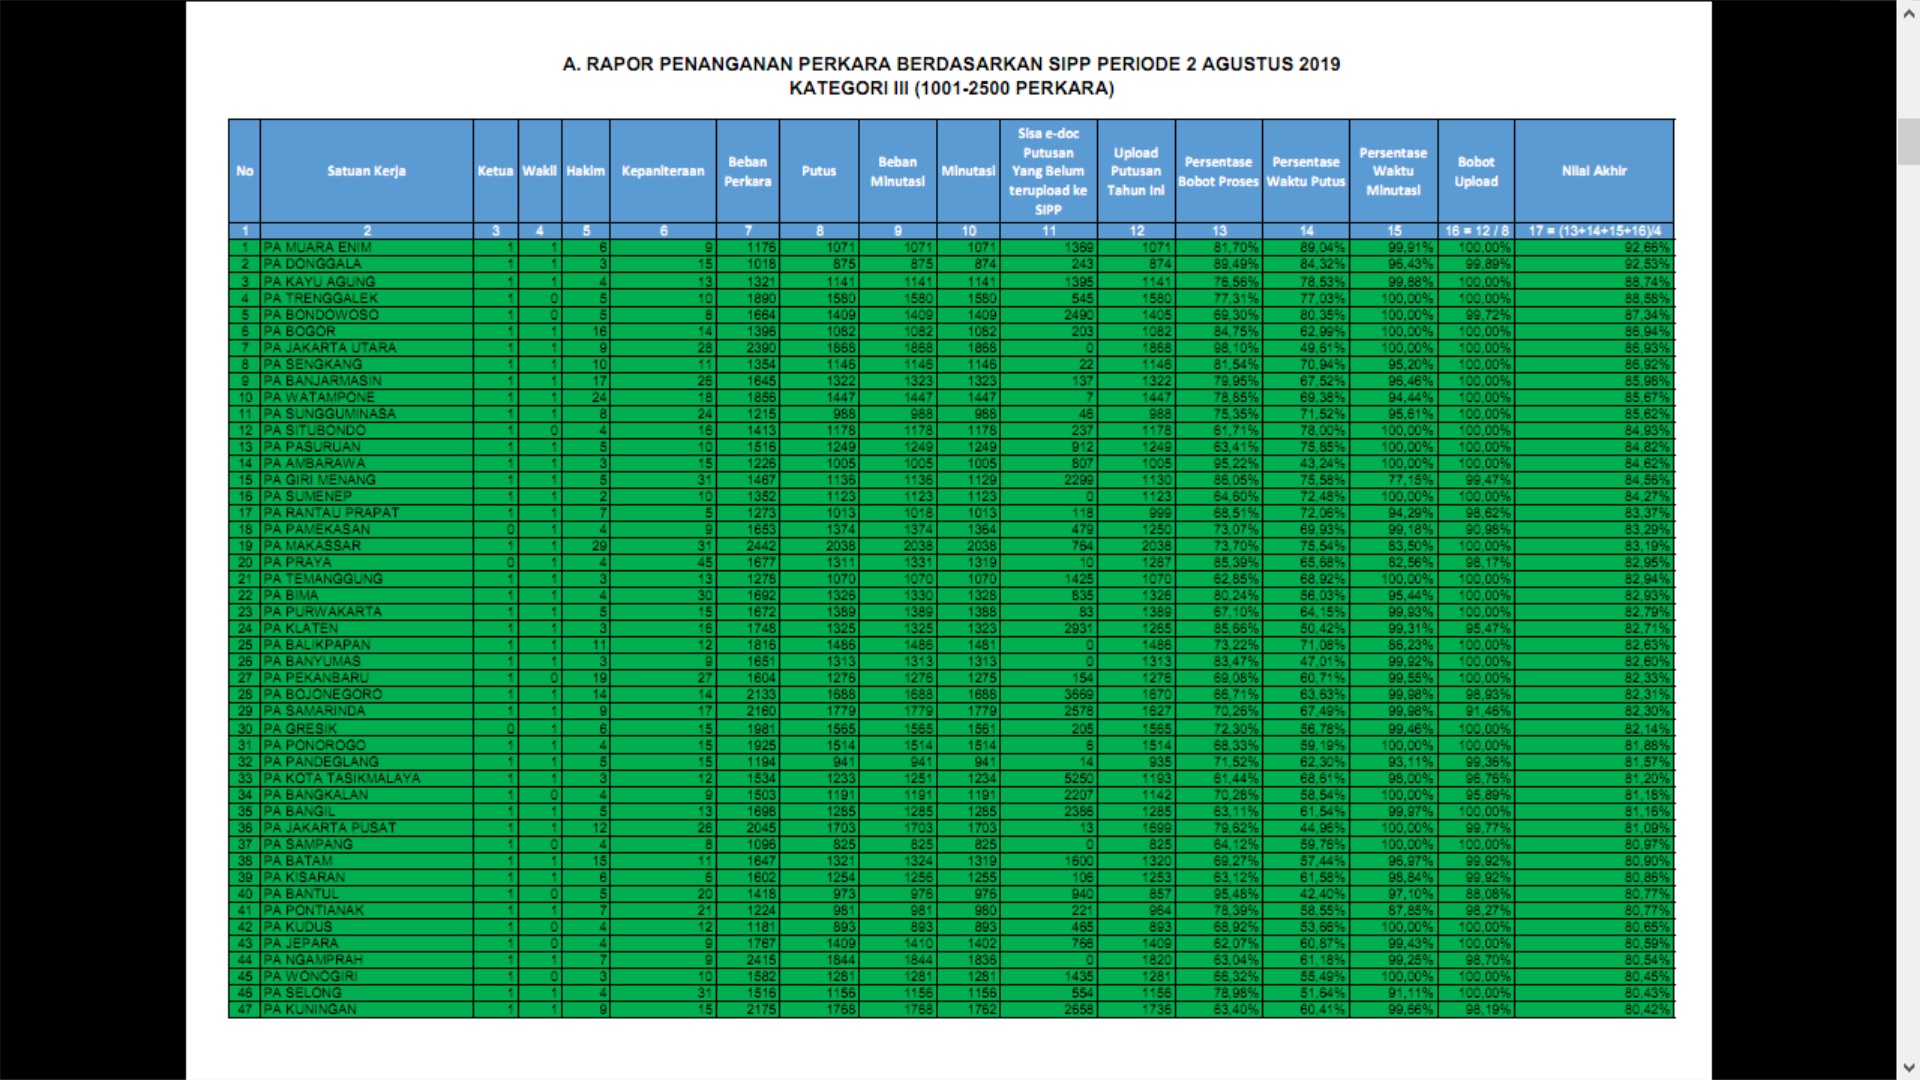Click the 'Nilai Akhir' column header

click(1594, 171)
